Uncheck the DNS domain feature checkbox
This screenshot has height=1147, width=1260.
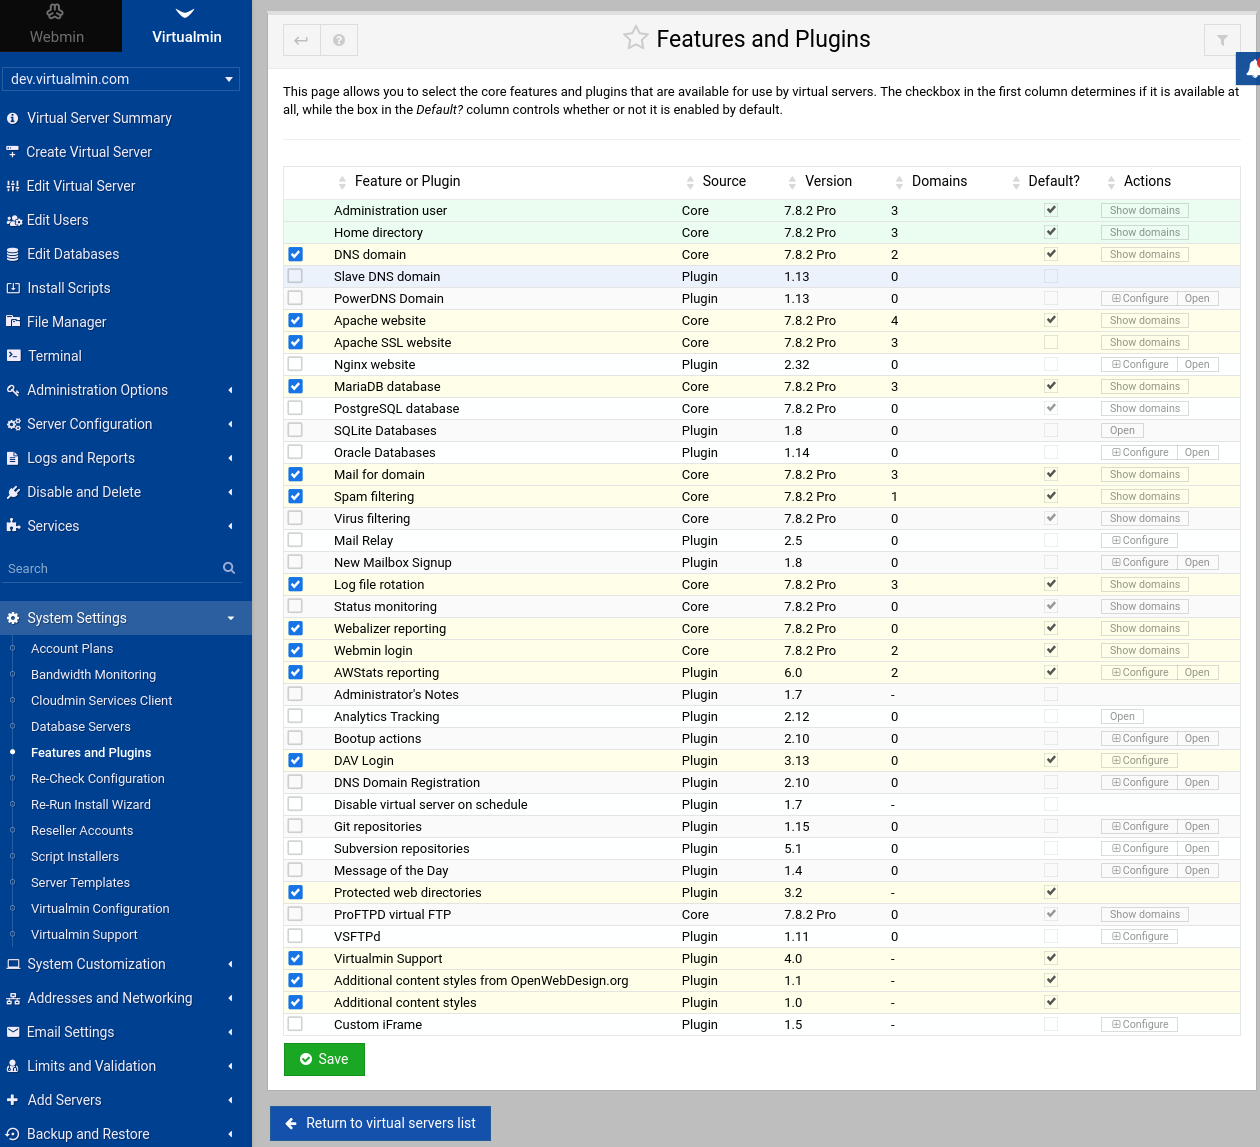tap(295, 254)
